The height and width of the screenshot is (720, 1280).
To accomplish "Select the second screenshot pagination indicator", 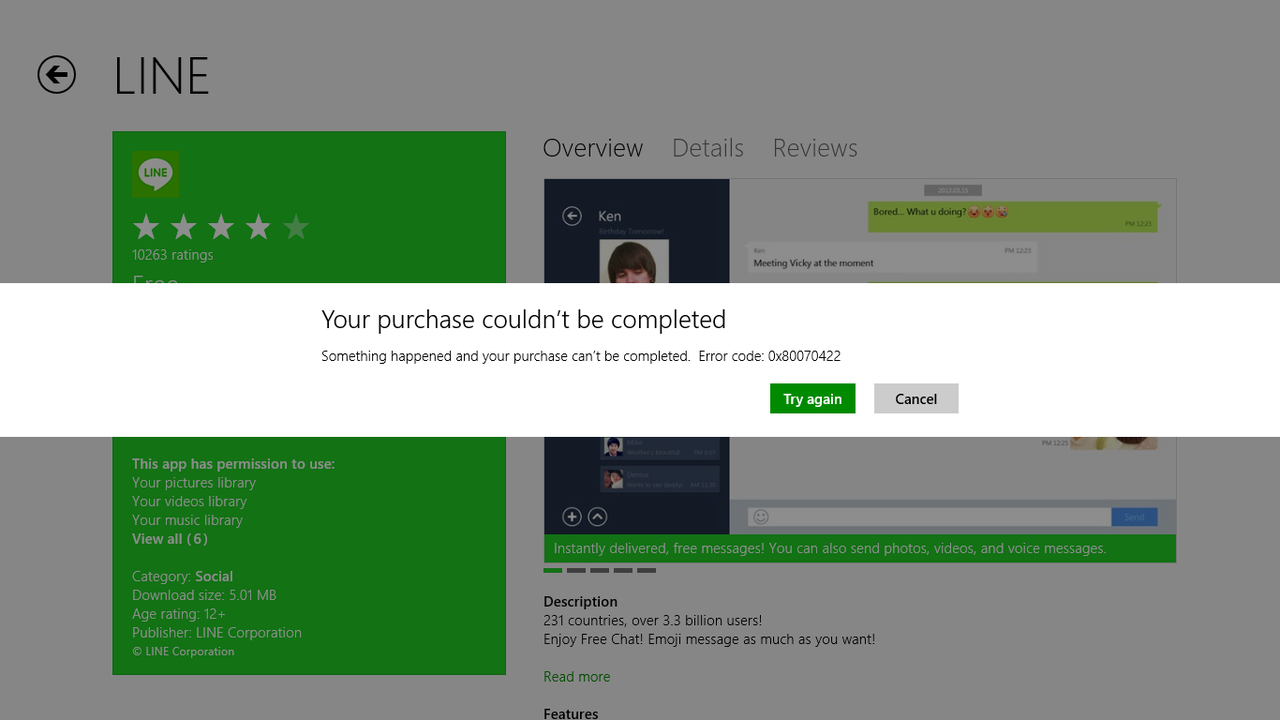I will click(x=576, y=571).
